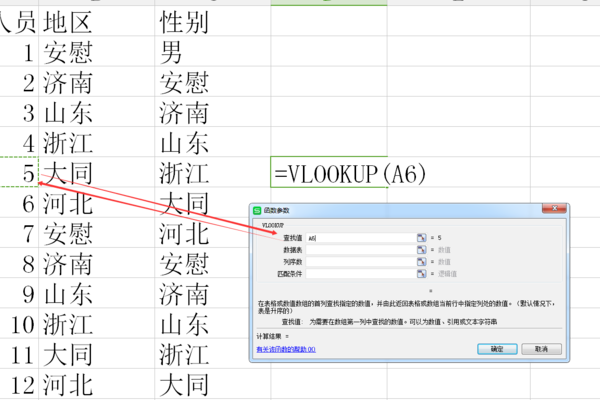Select number cell 4
Viewport: 600px width, 400px height.
coord(19,142)
